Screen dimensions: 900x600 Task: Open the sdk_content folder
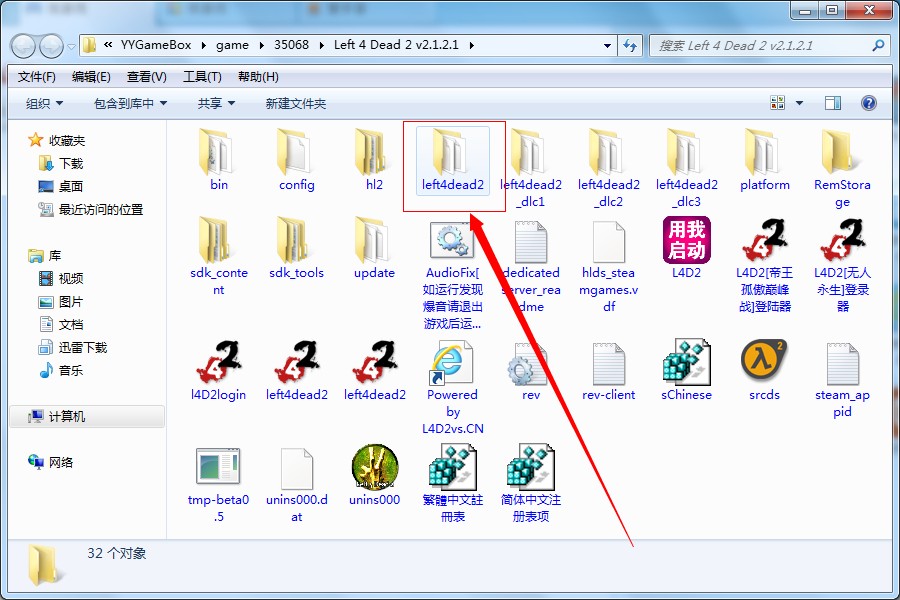click(218, 256)
